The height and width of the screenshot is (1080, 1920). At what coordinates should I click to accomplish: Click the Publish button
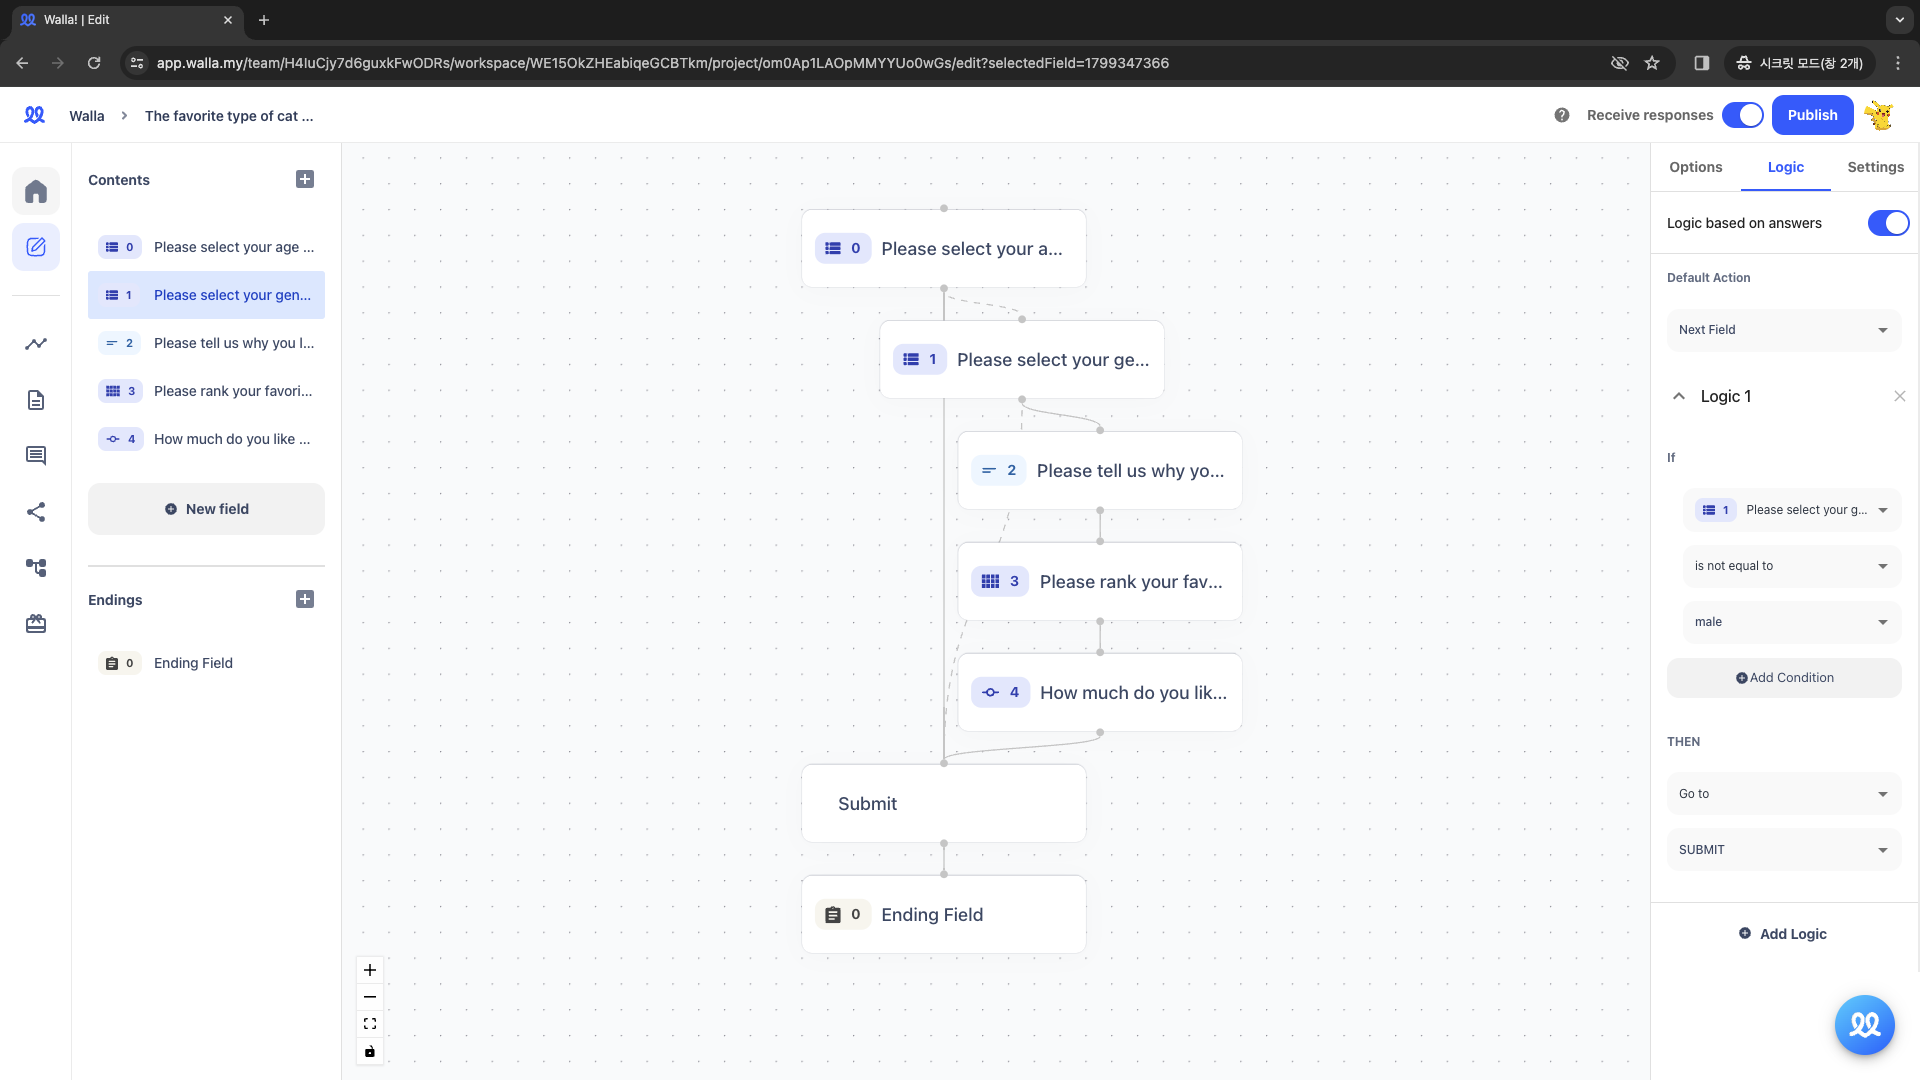(1812, 114)
